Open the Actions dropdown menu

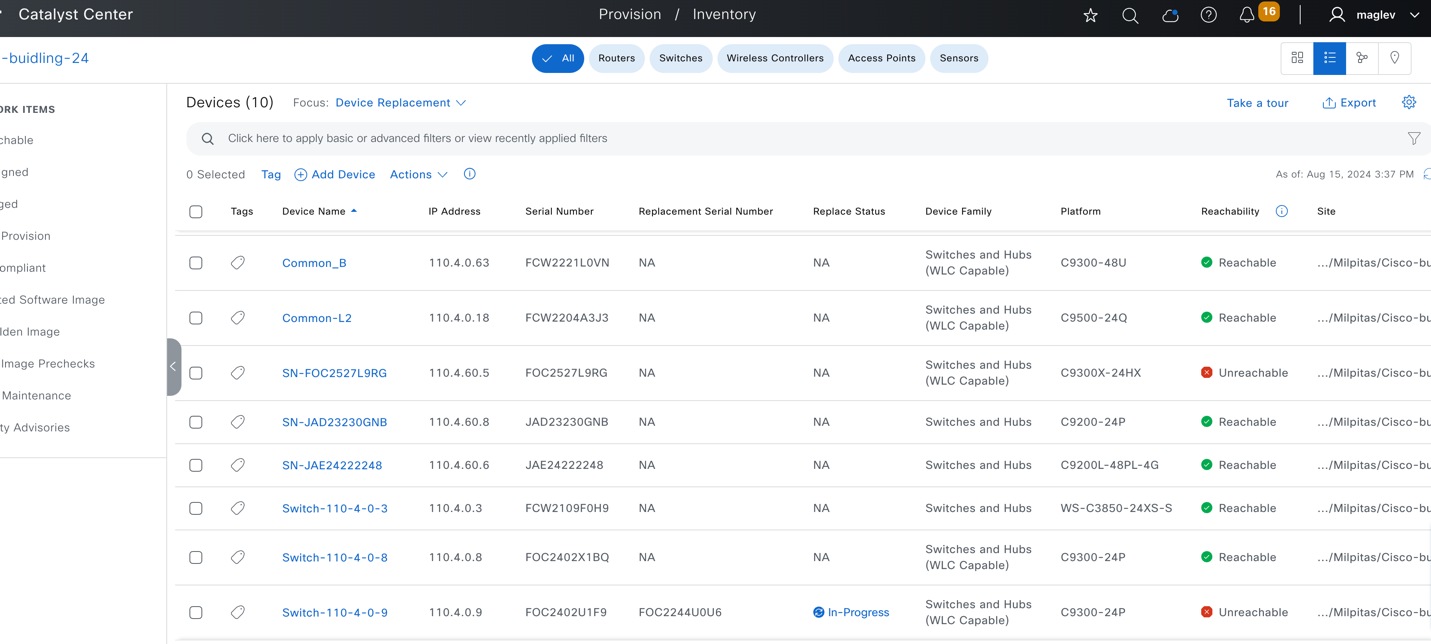pyautogui.click(x=418, y=174)
